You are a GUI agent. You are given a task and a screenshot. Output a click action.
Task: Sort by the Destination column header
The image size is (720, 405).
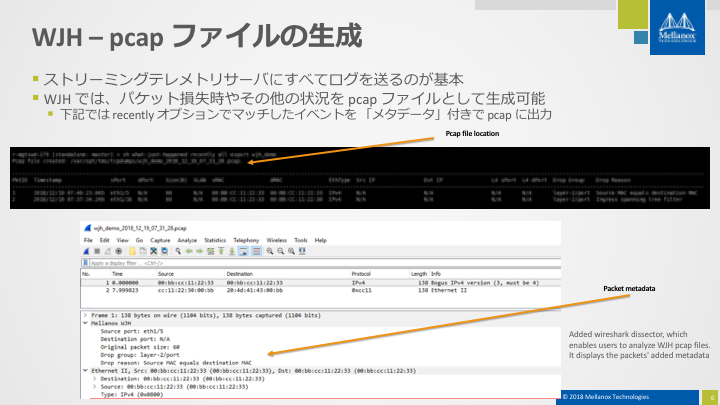point(240,274)
